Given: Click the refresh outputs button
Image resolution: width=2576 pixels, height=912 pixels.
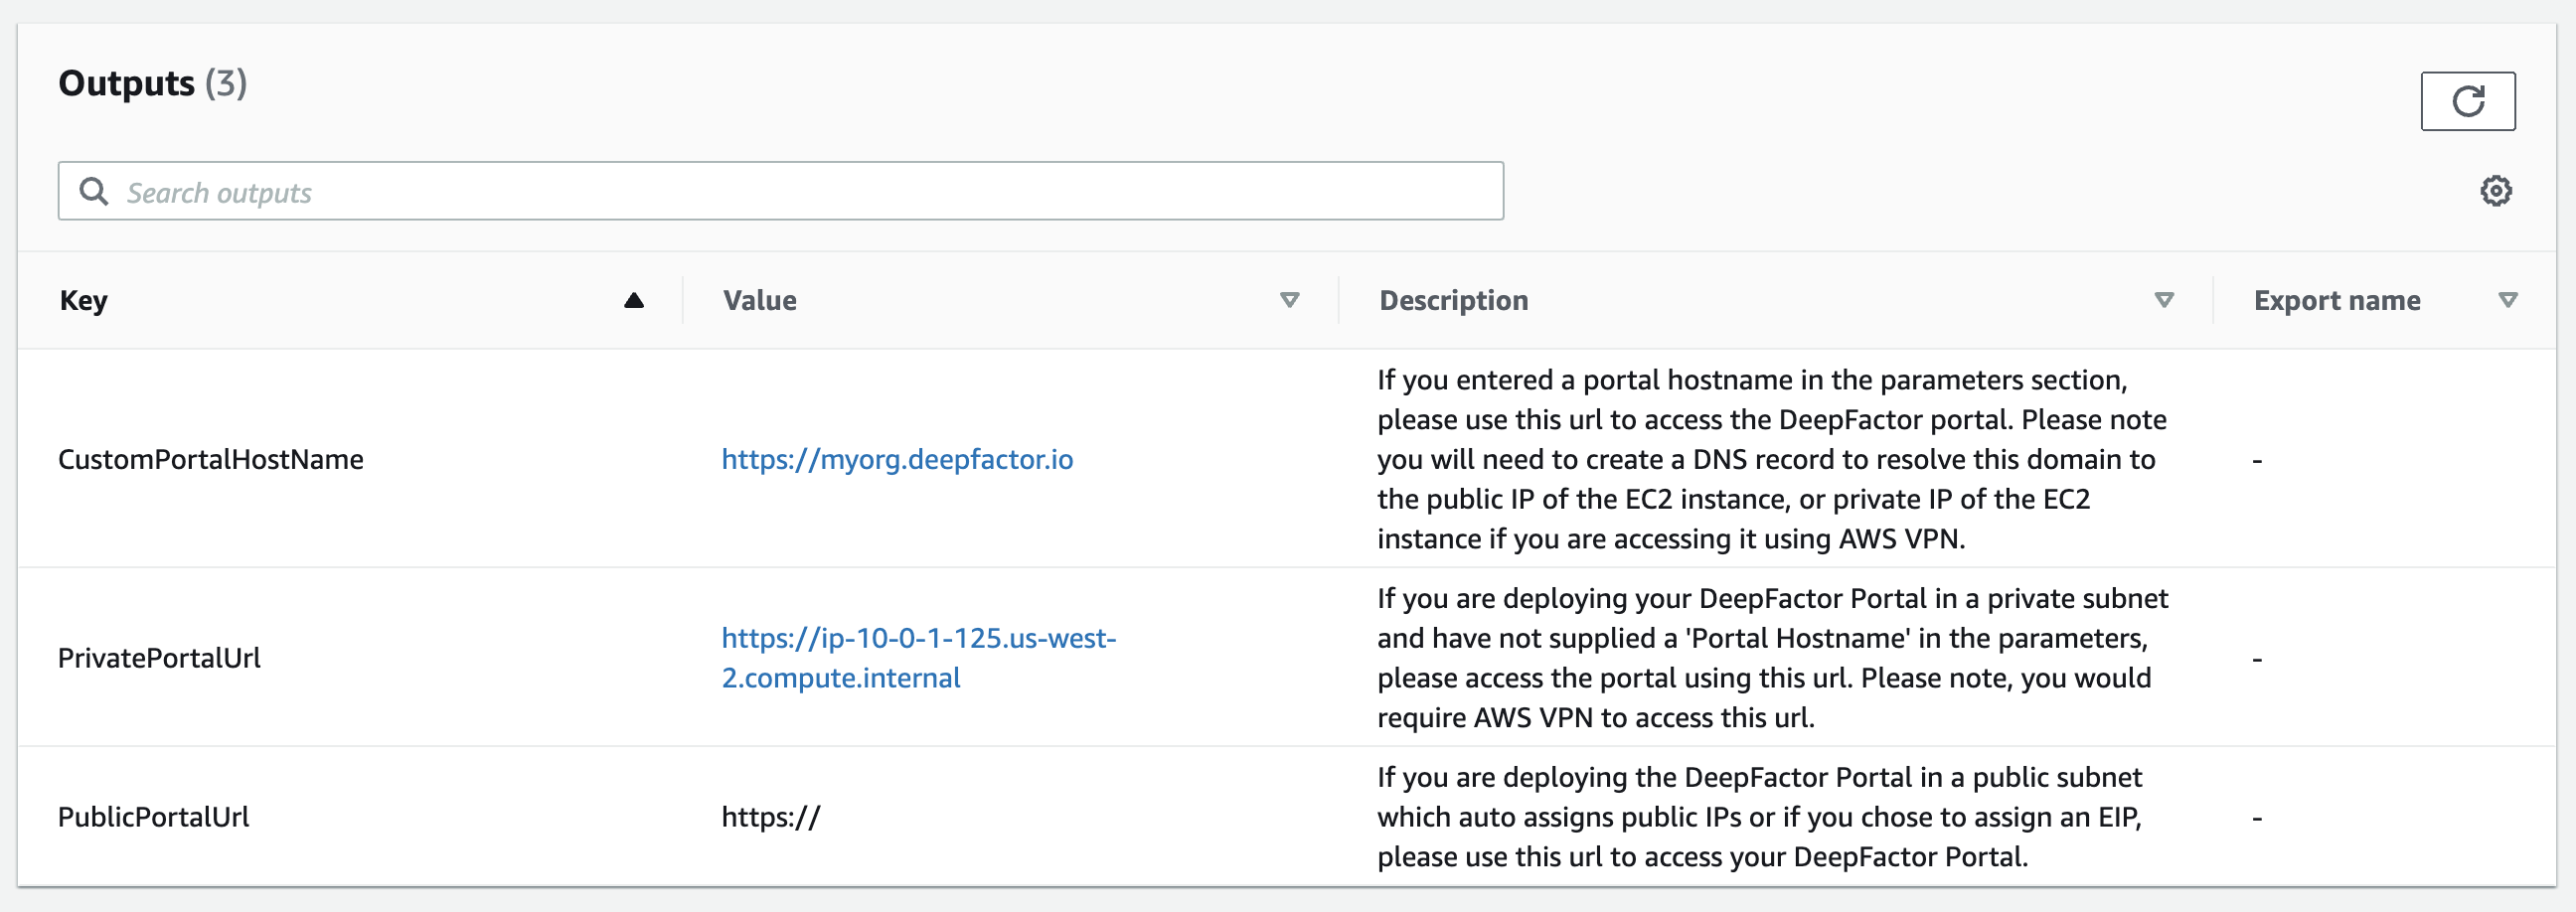Looking at the screenshot, I should [x=2467, y=101].
